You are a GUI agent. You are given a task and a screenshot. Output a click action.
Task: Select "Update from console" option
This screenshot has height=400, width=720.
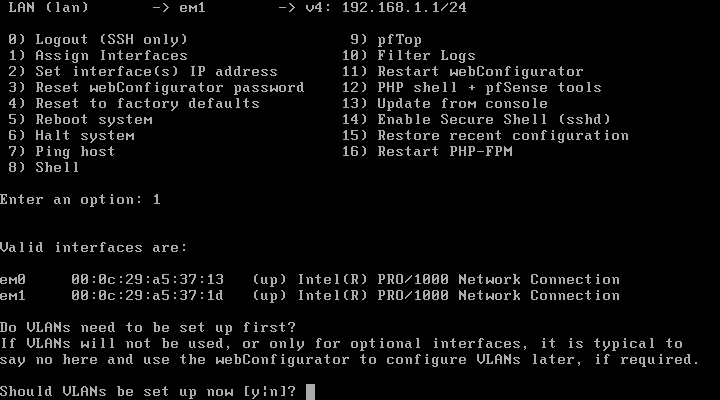[x=462, y=103]
